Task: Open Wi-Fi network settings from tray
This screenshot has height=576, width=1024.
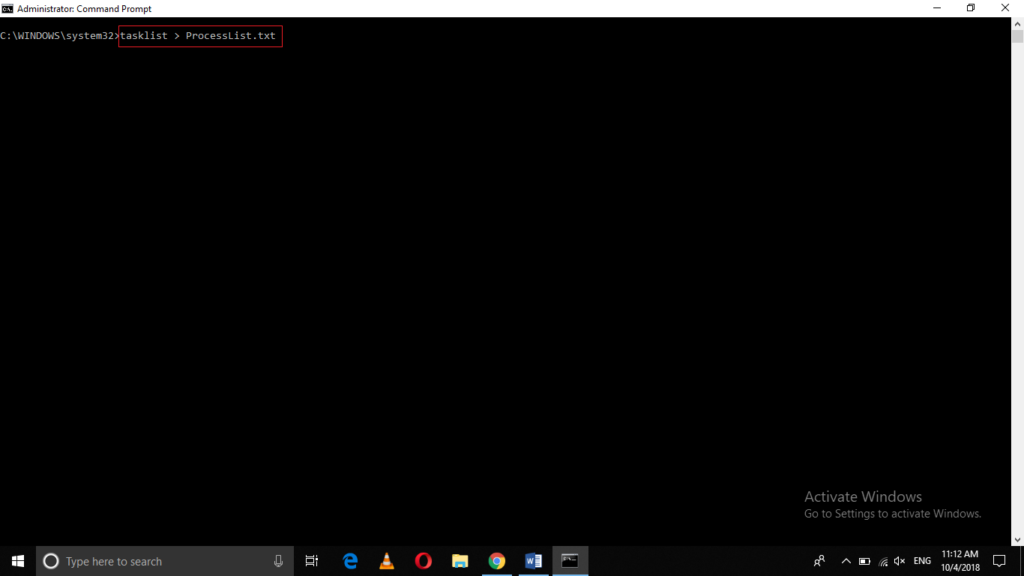Action: (x=884, y=561)
